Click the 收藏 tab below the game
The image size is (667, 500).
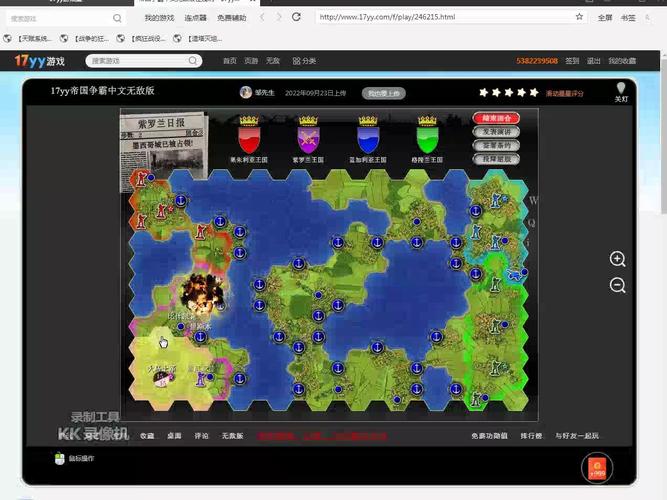[147, 436]
